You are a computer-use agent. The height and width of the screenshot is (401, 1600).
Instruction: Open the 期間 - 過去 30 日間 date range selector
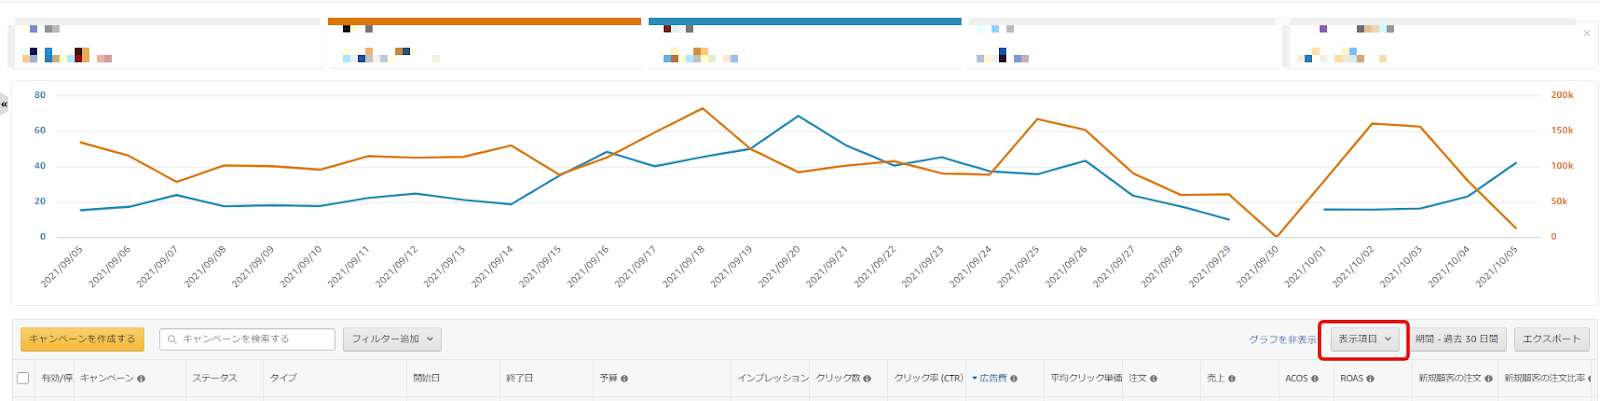coord(1456,339)
